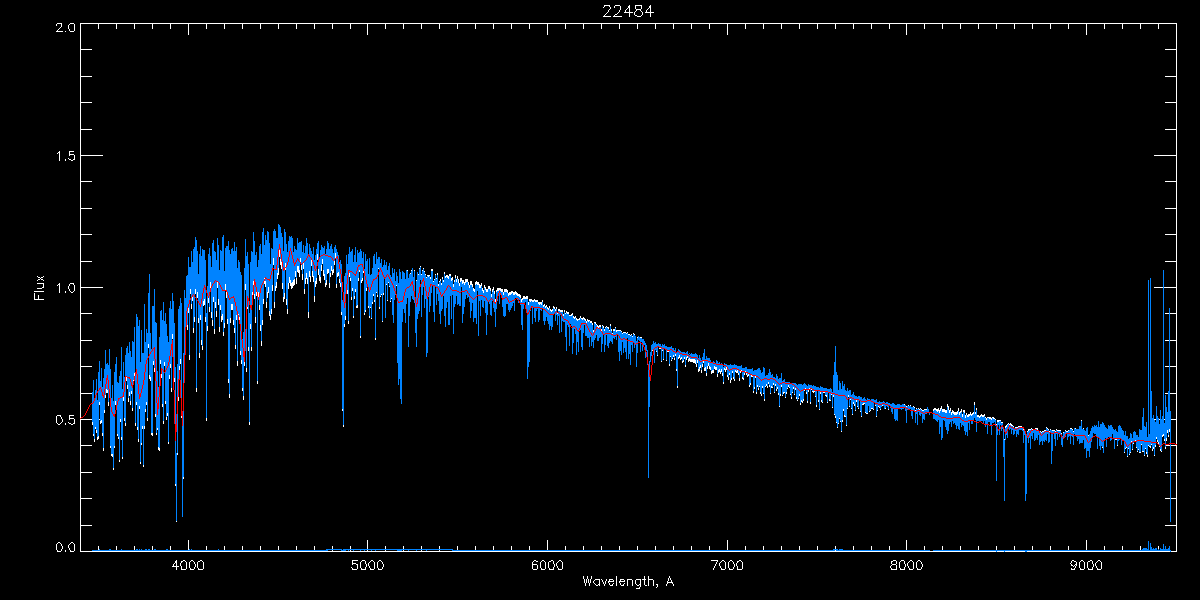This screenshot has width=1200, height=600.
Task: Select the 5000 x-axis tick label
Action: click(x=368, y=565)
